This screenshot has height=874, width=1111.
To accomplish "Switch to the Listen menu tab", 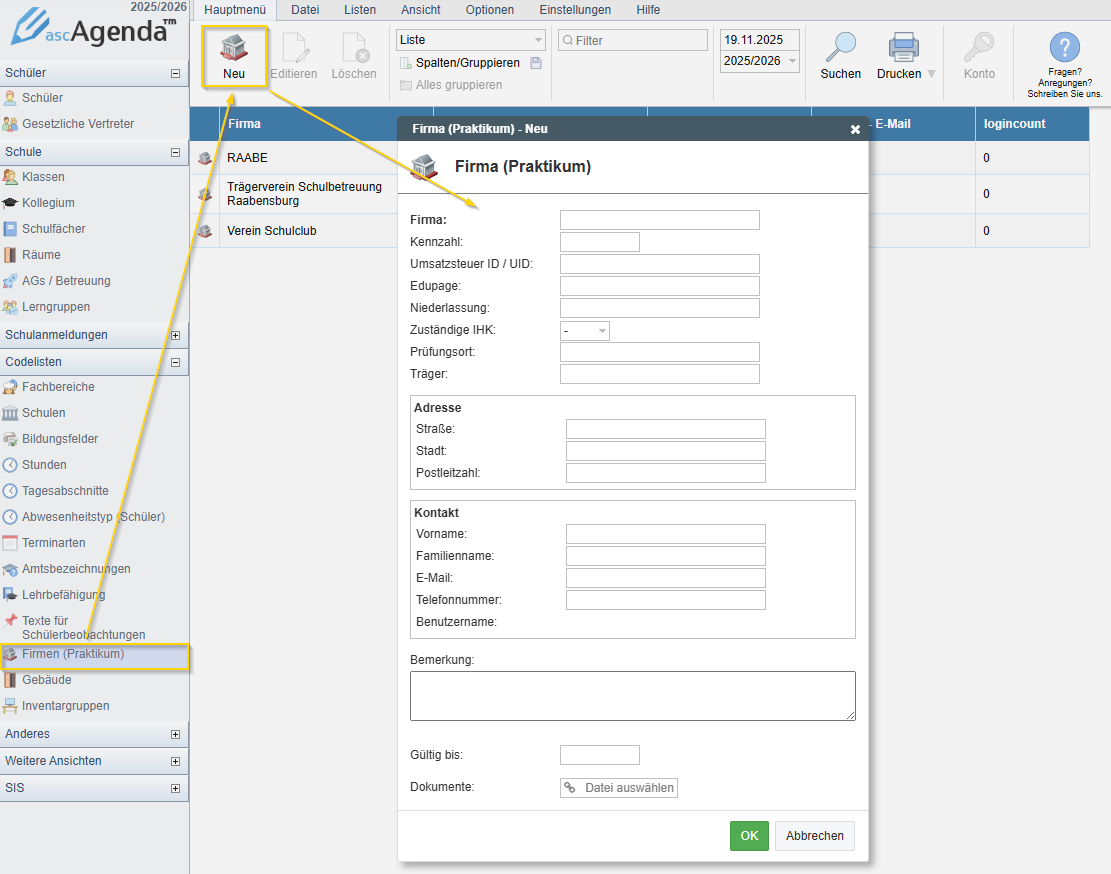I will 359,10.
